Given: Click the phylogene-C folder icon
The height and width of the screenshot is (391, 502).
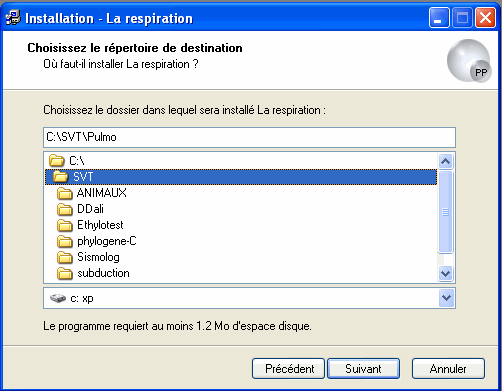Looking at the screenshot, I should coord(64,241).
